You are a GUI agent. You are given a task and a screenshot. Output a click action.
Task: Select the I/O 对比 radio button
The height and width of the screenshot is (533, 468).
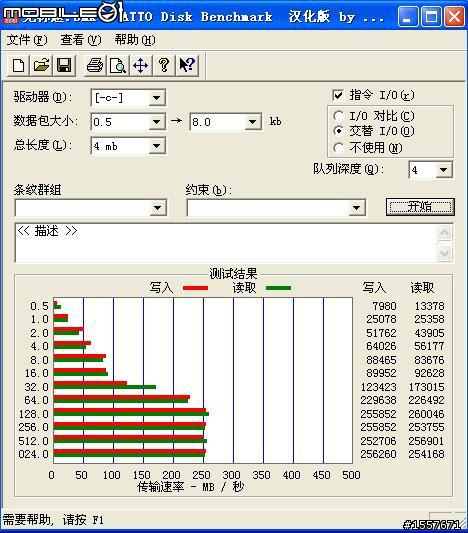coord(338,116)
